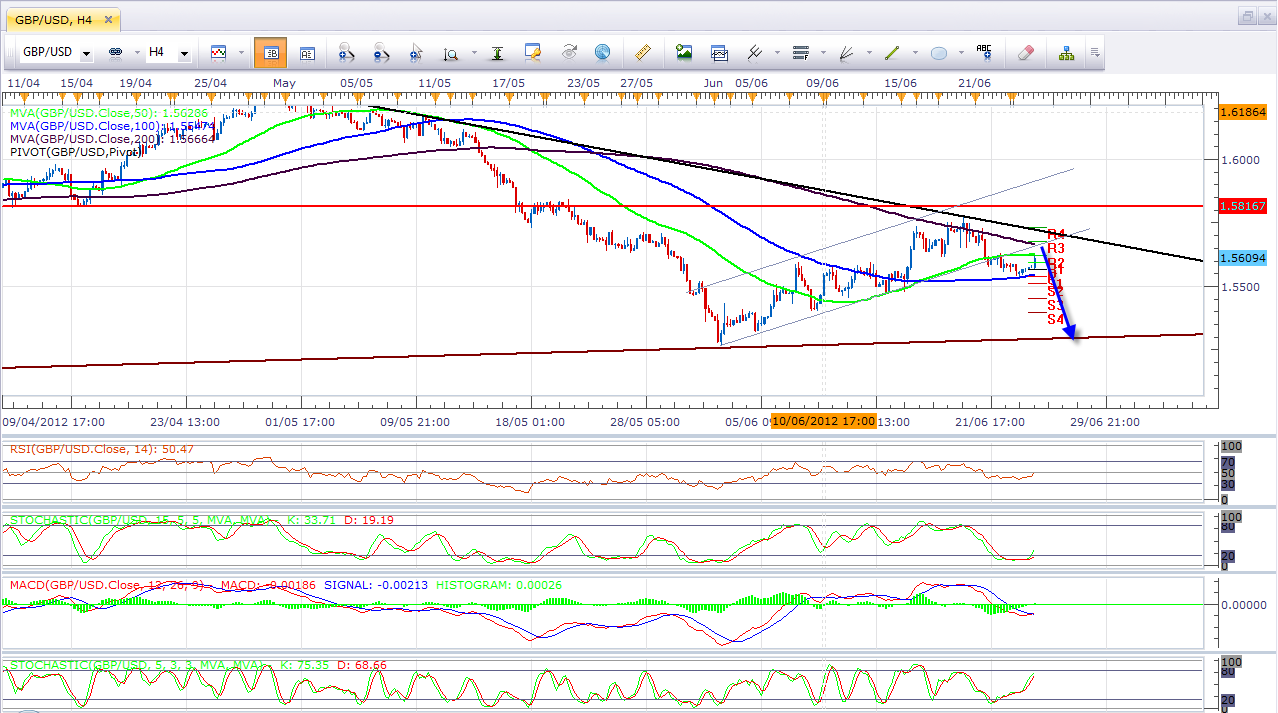
Task: Expand the Gann fan dropdown arrow
Action: pos(868,53)
